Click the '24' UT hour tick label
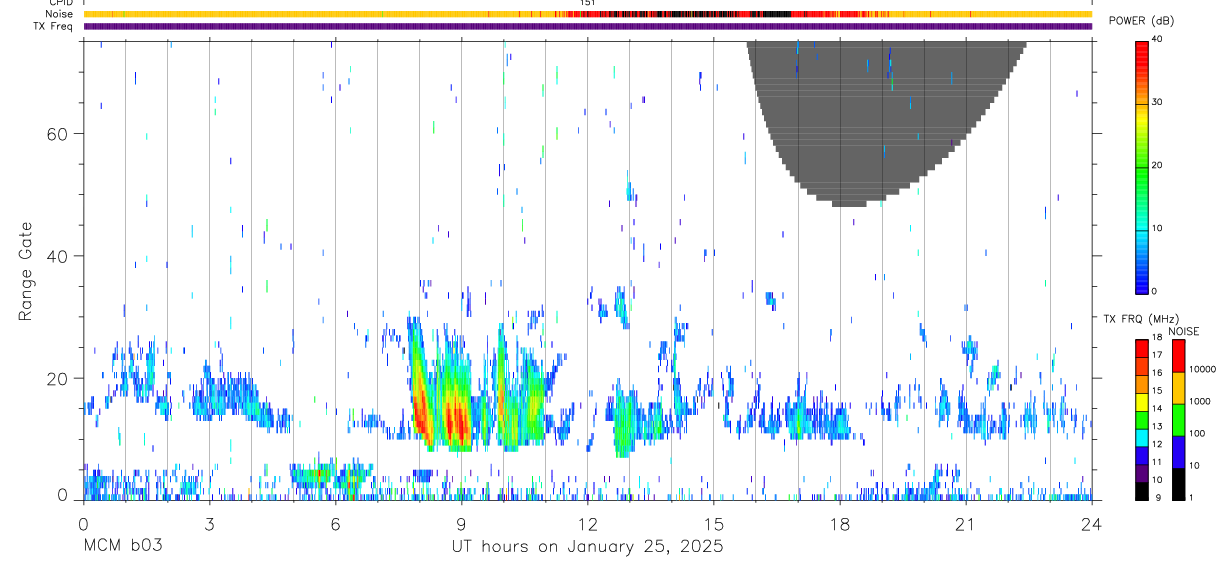 (x=1091, y=522)
